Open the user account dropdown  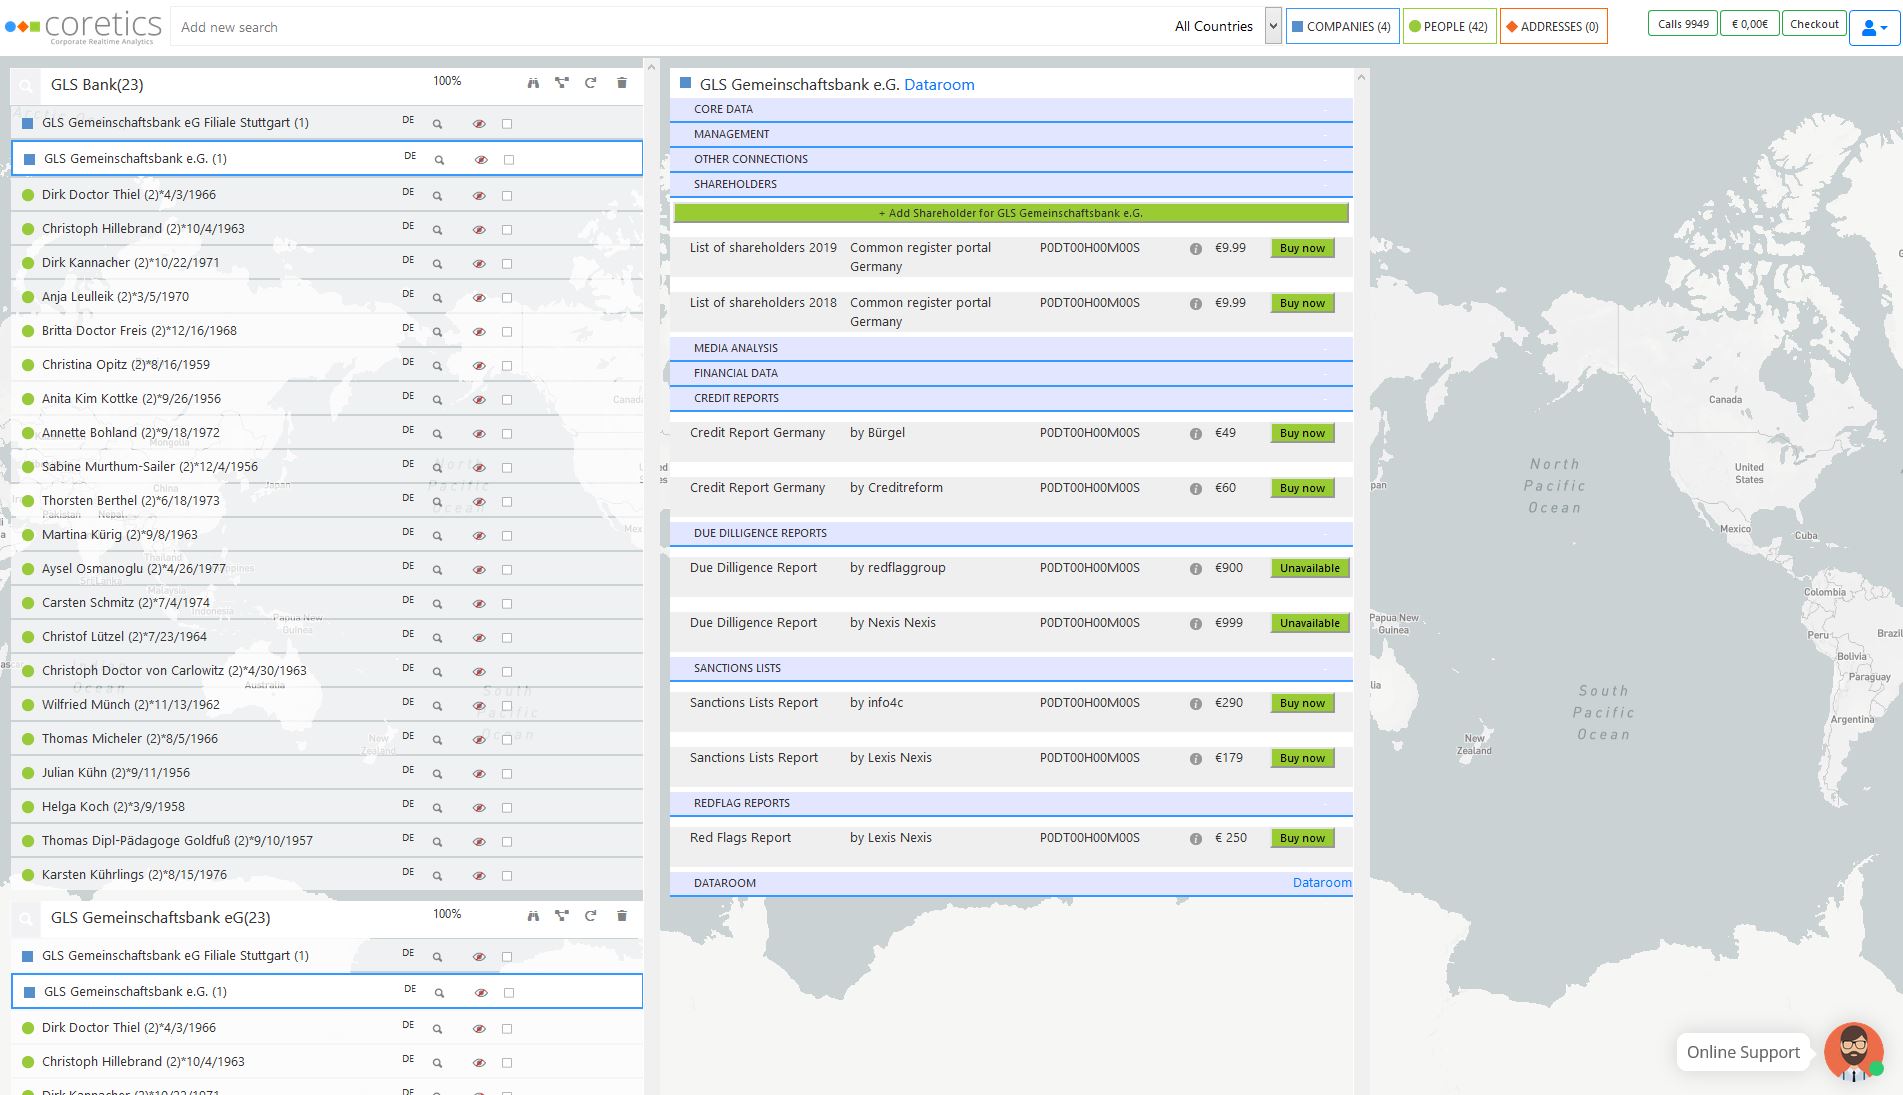[1874, 28]
